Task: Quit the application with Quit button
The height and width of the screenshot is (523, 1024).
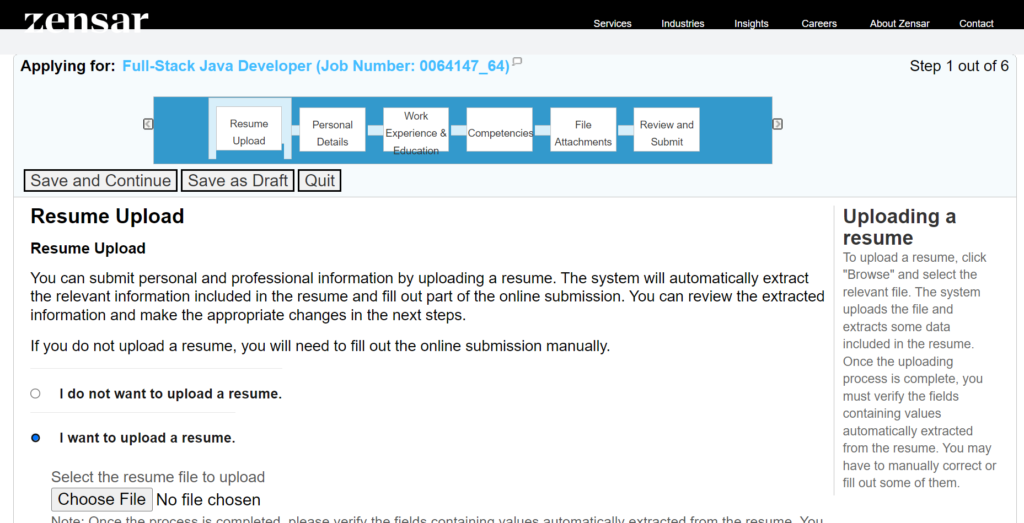Action: point(320,181)
